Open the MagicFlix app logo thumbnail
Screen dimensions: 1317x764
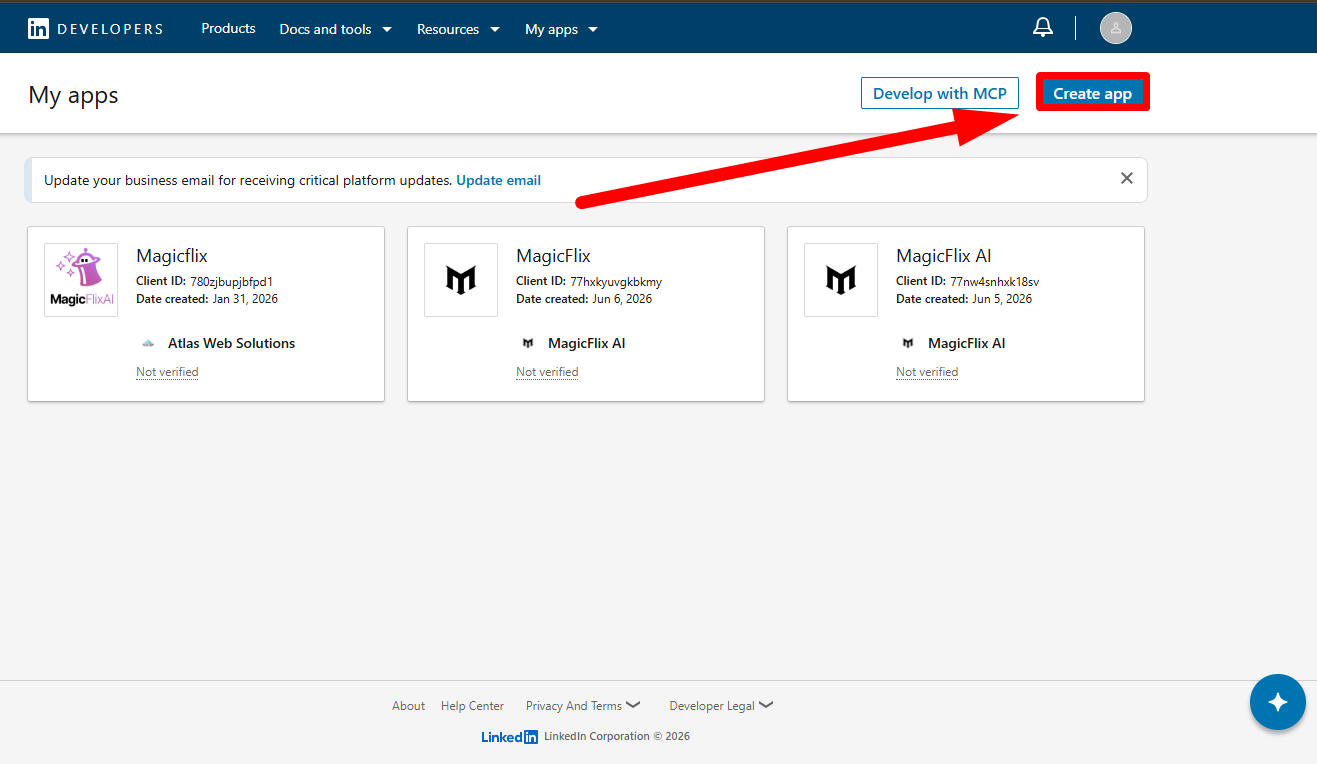click(x=461, y=280)
